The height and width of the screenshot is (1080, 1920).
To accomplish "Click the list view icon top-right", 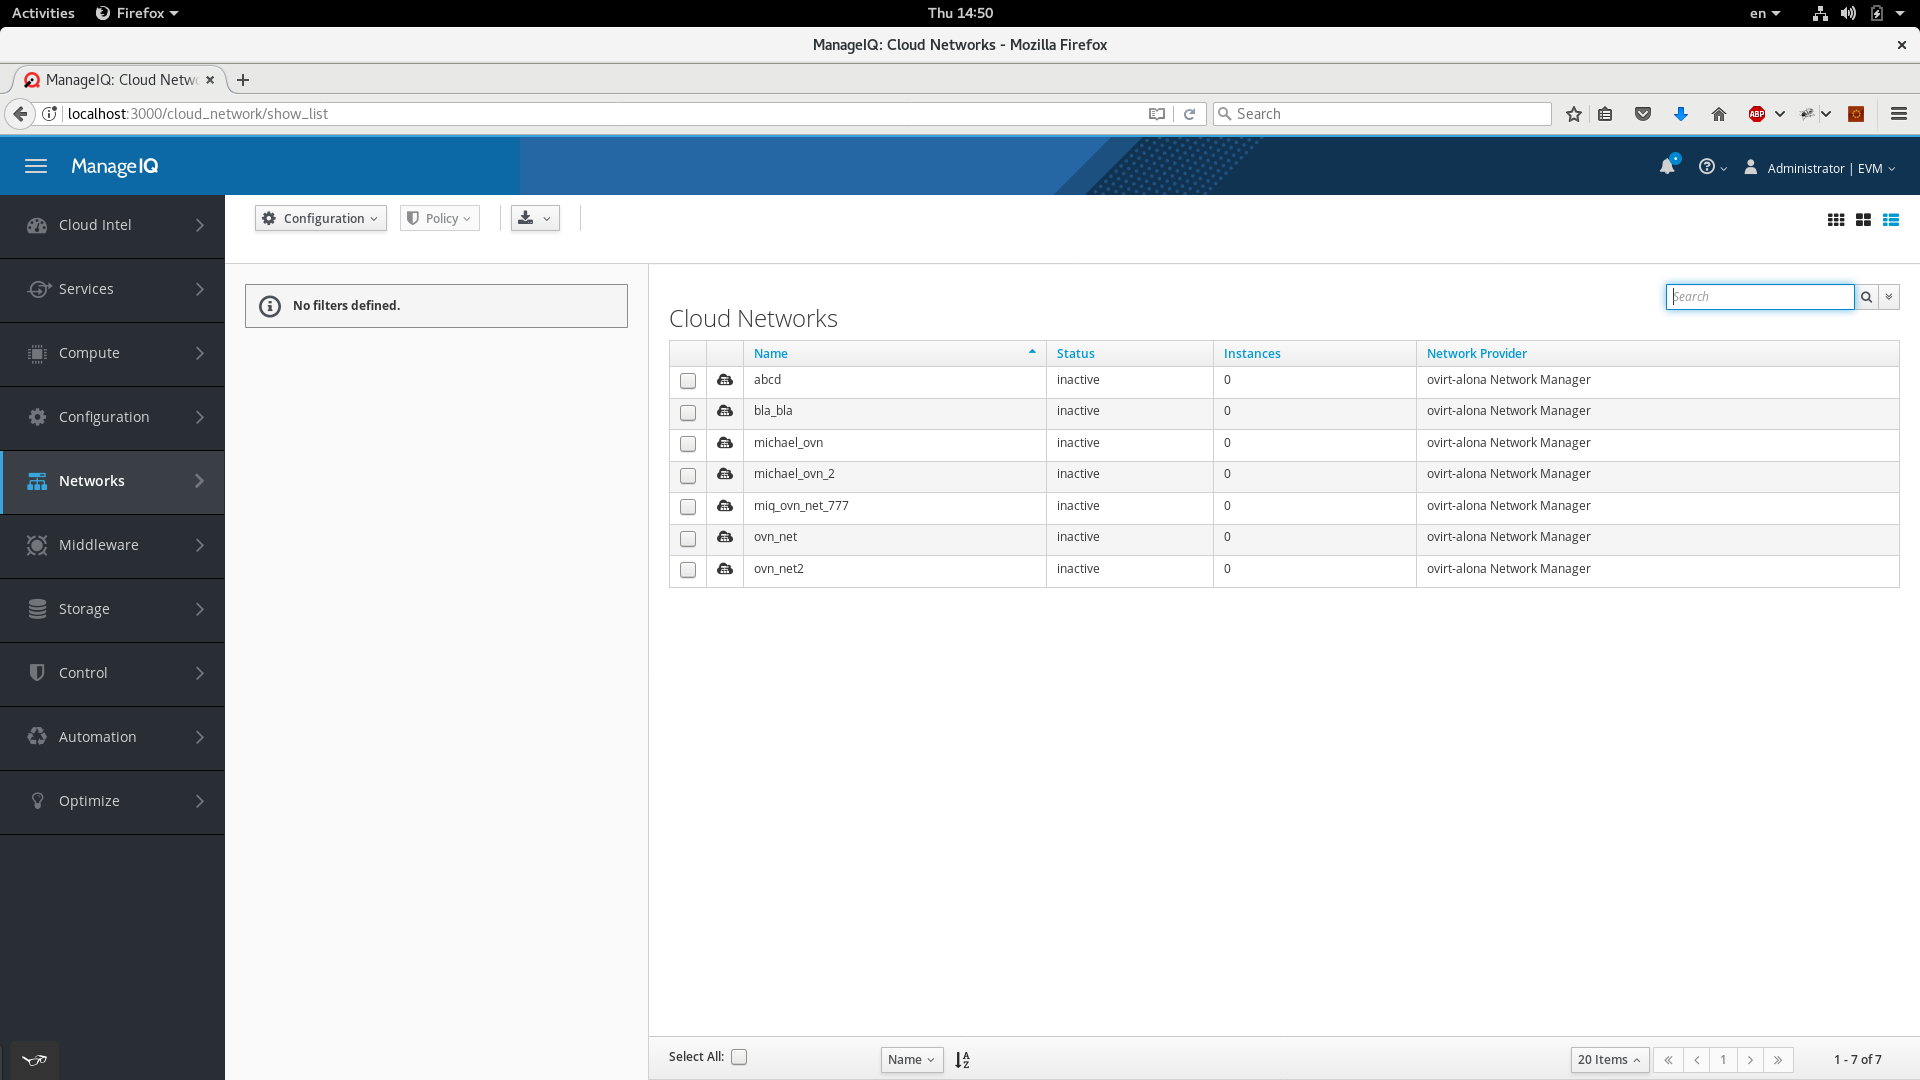I will pos(1891,219).
